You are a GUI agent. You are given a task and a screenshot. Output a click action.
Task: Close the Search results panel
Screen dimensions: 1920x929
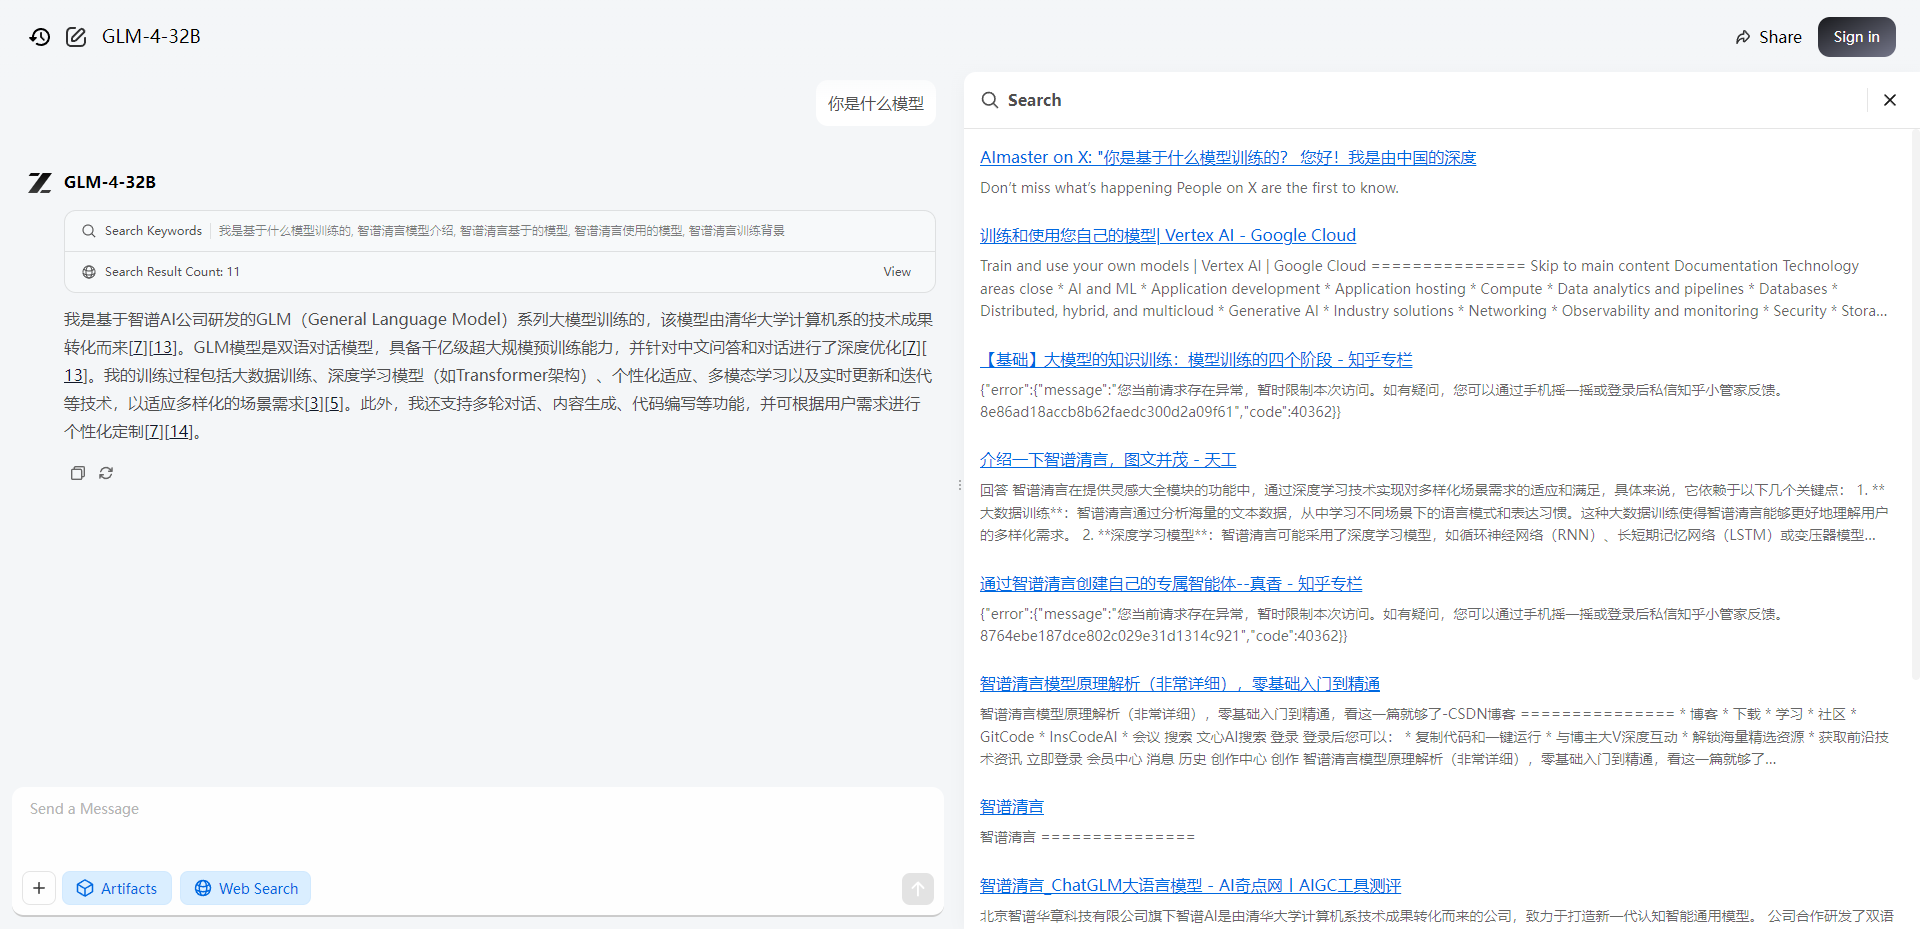tap(1889, 100)
